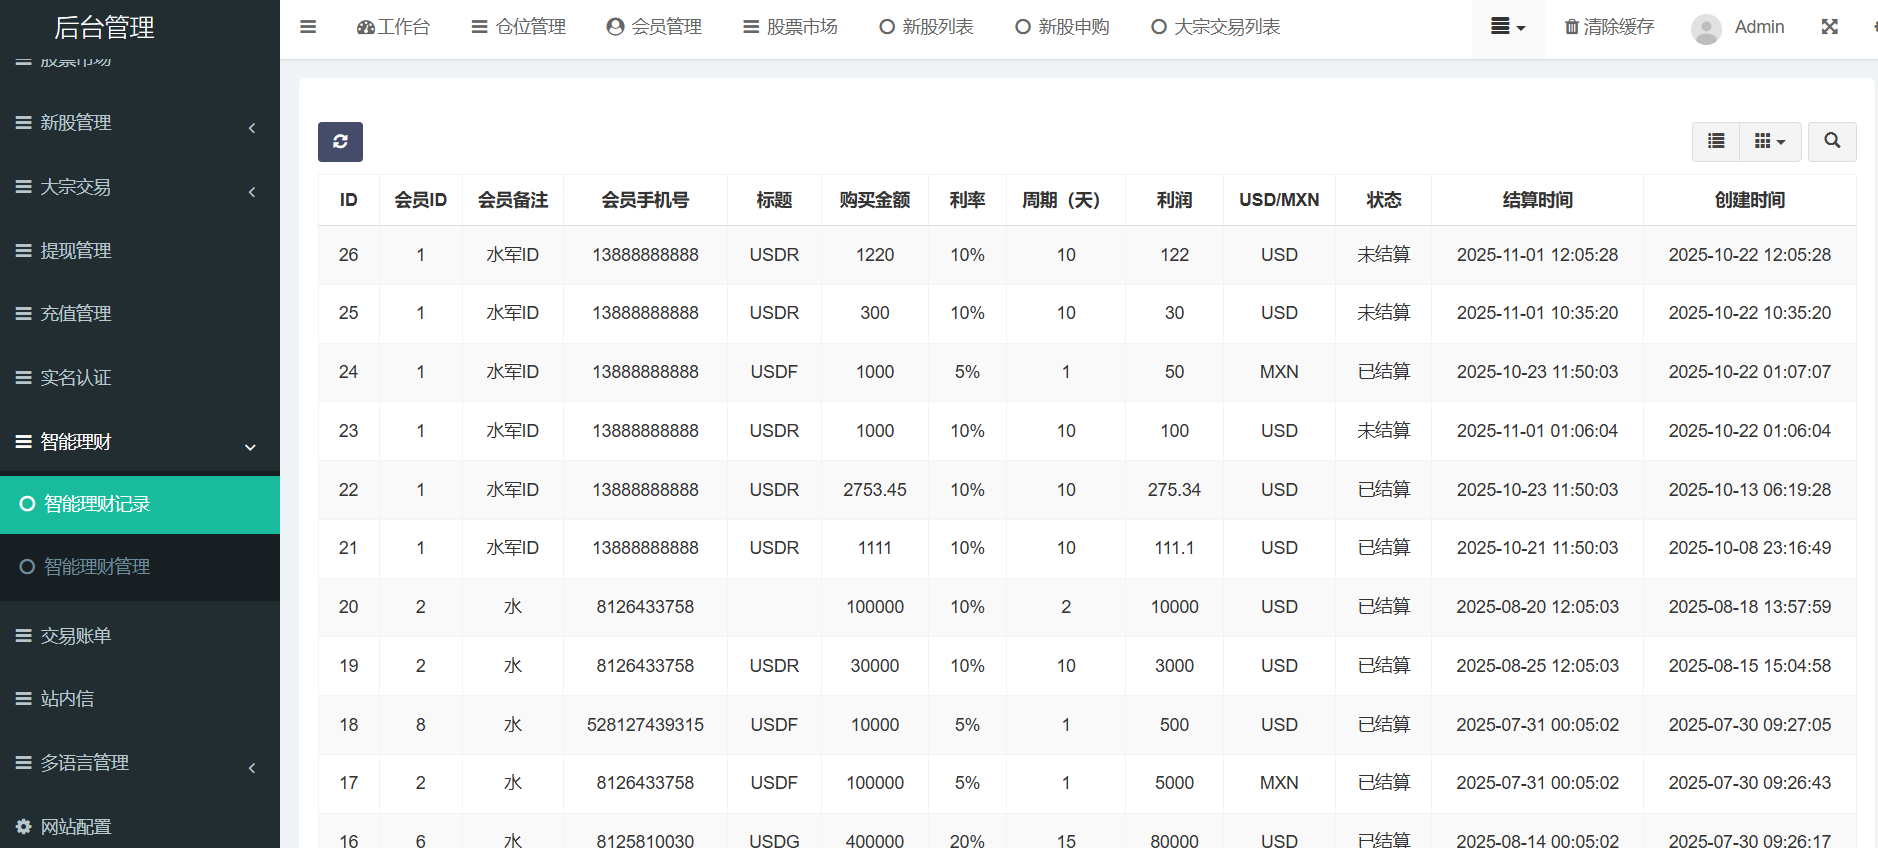Viewport: 1878px width, 848px height.
Task: Go to 新股申购 top link
Action: pos(1062,27)
